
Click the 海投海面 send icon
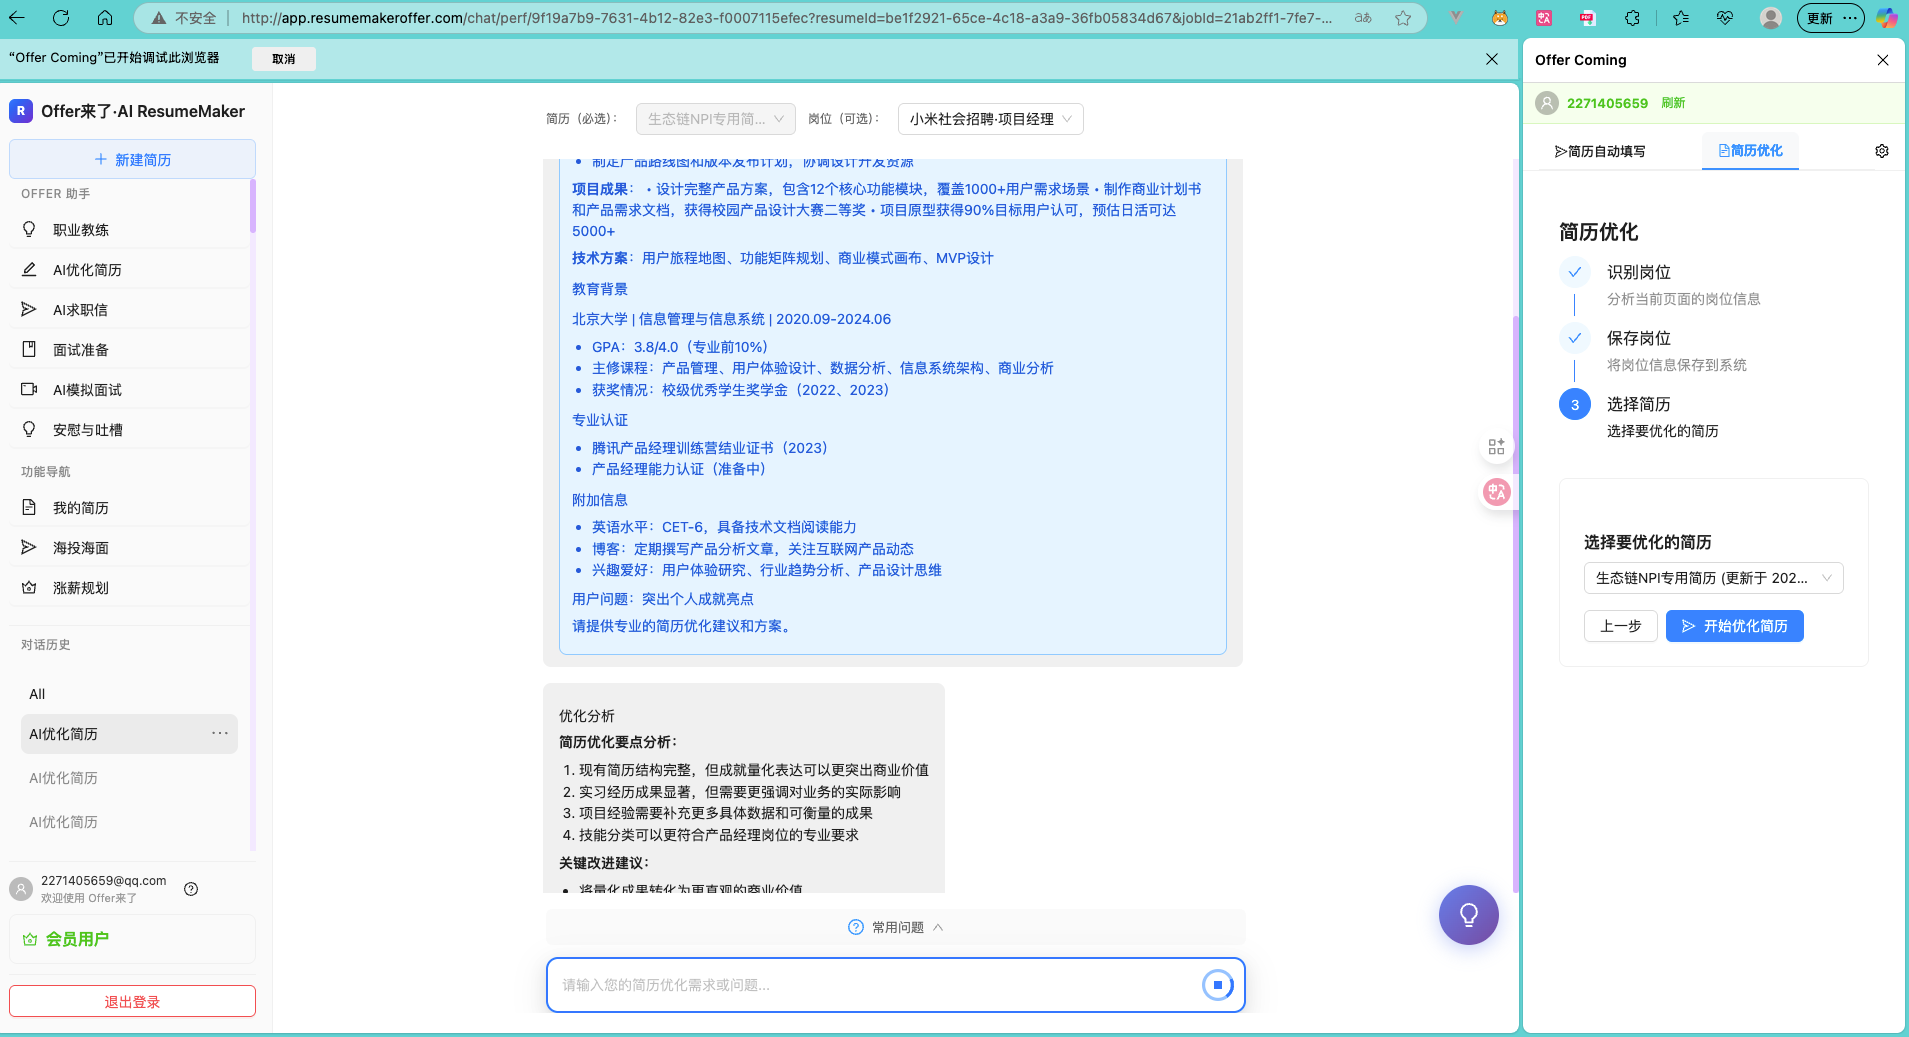point(29,548)
